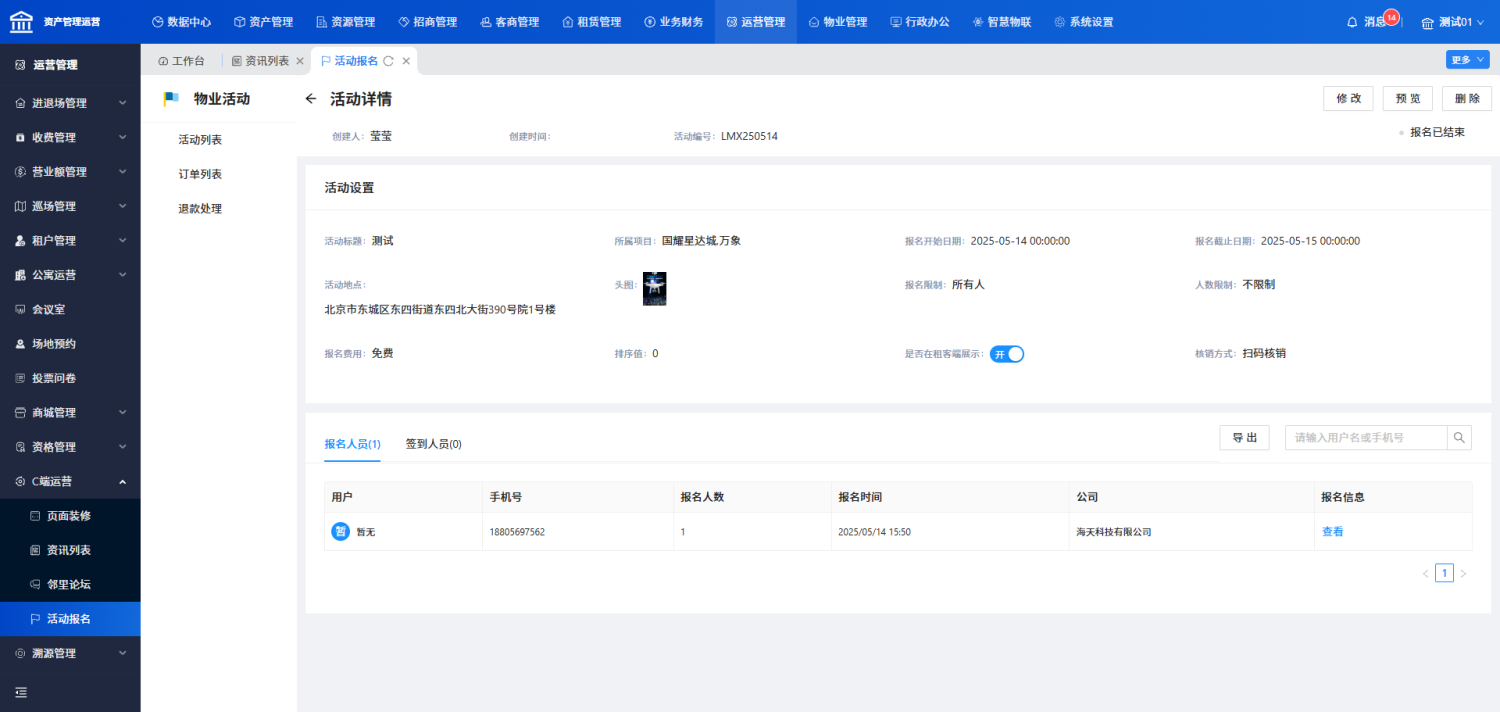This screenshot has width=1500, height=712.
Task: Collapse the C端运营 sidebar menu
Action: coord(70,481)
